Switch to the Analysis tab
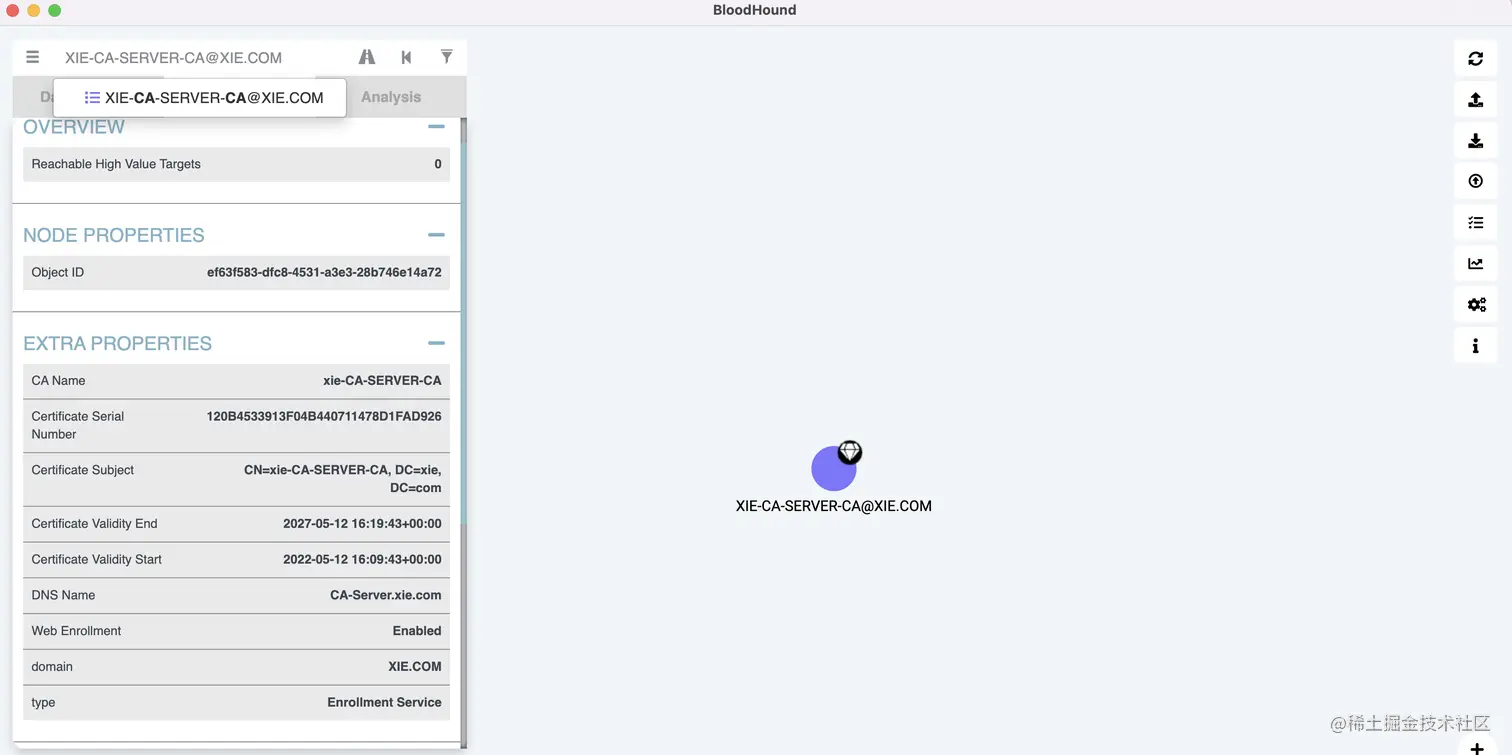1512x755 pixels. (x=391, y=97)
